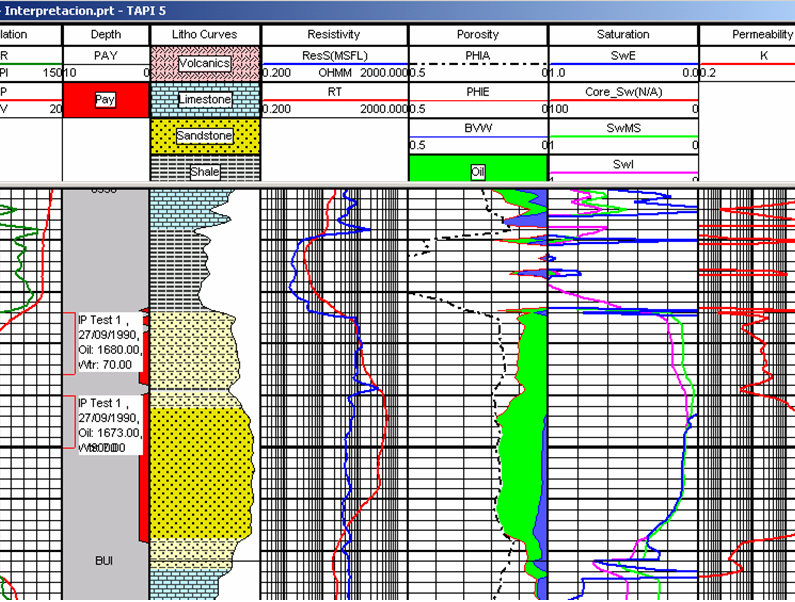Screen dimensions: 795x602
Task: Click the Volcanics lithology legend pattern
Action: pyautogui.click(x=205, y=64)
